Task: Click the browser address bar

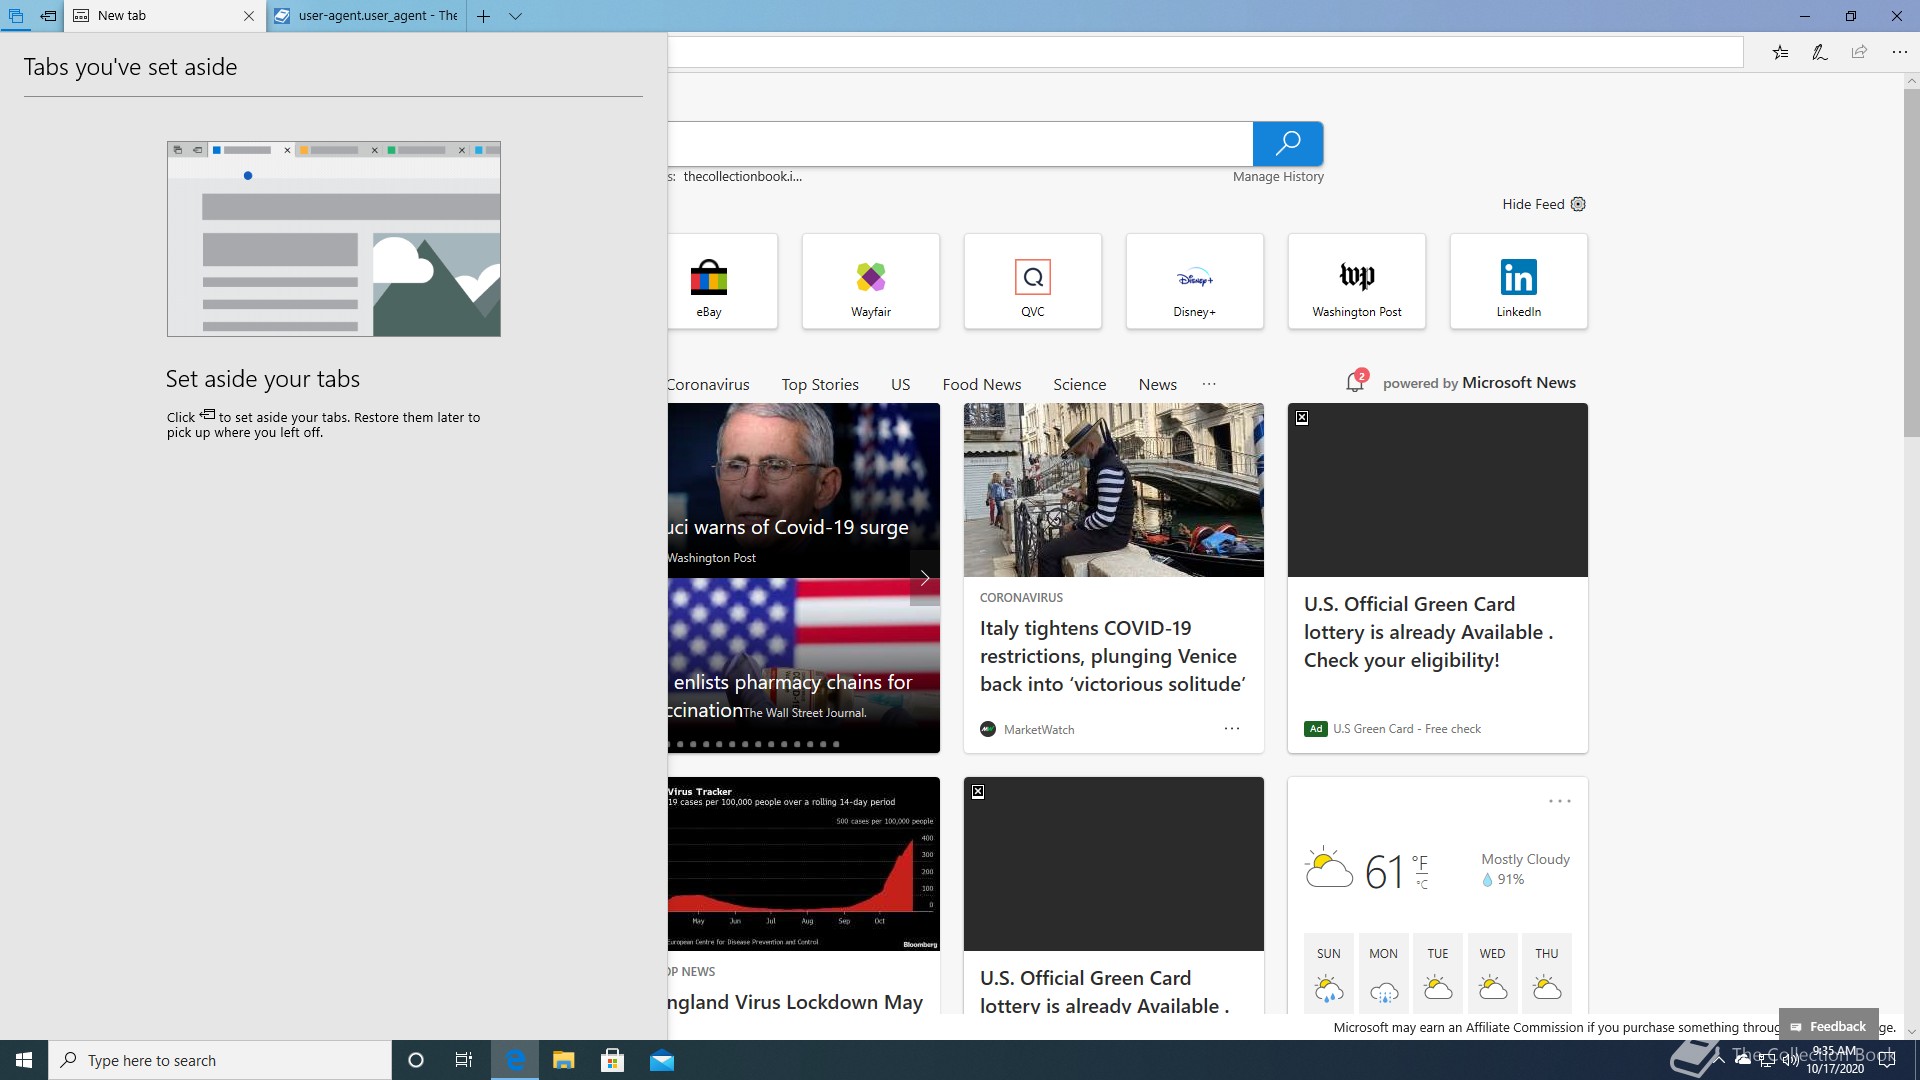Action: click(x=1205, y=52)
